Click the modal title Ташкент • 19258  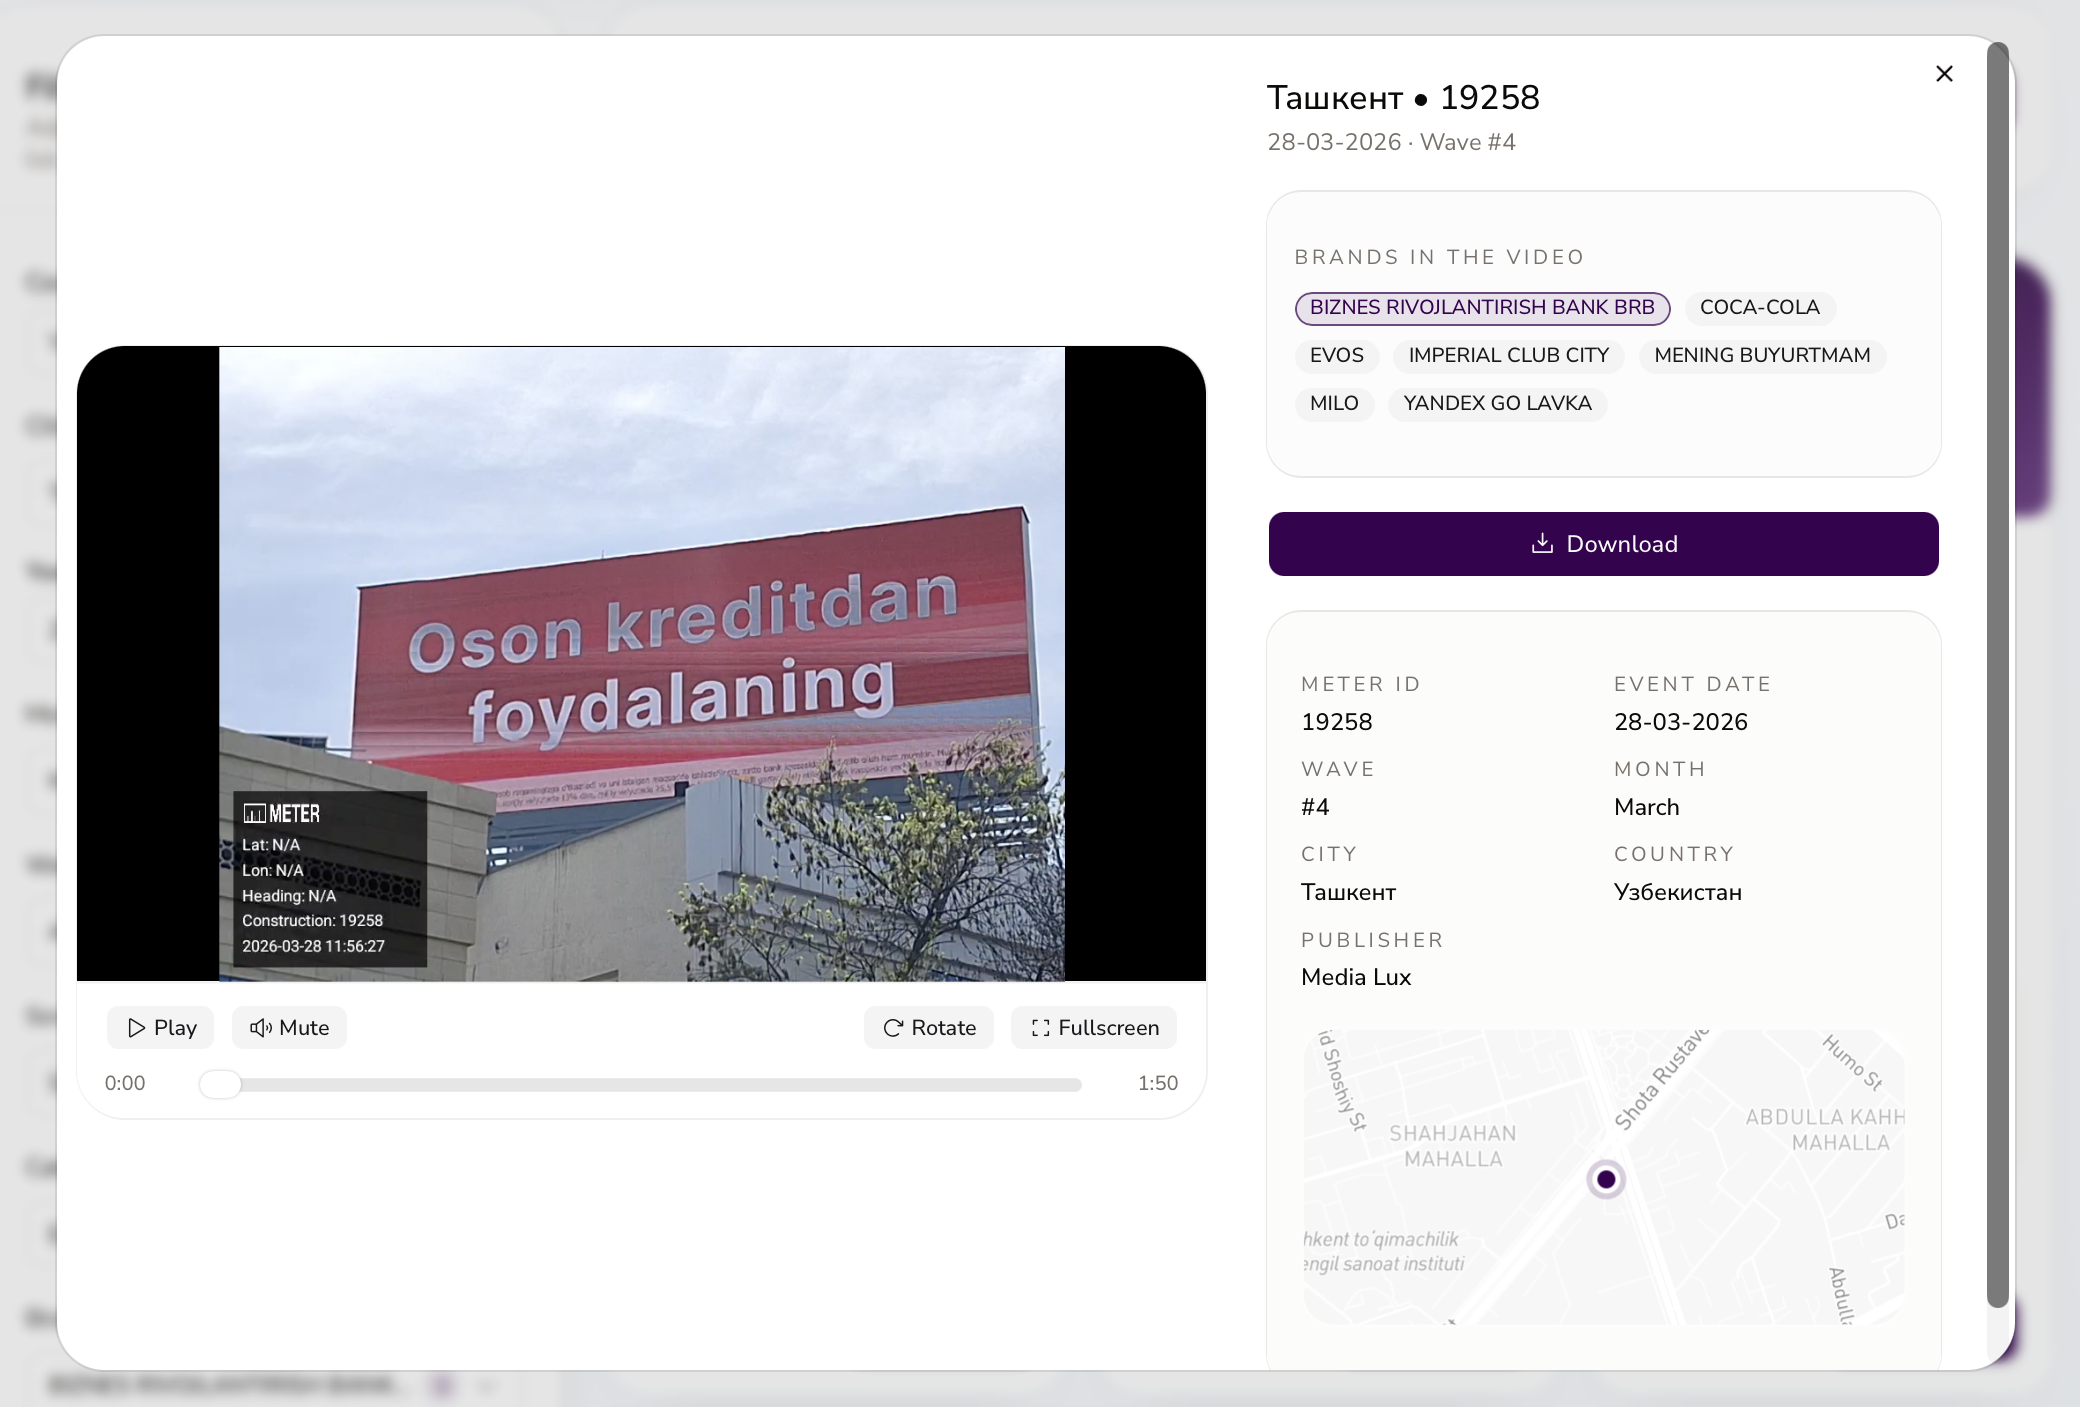[x=1403, y=98]
